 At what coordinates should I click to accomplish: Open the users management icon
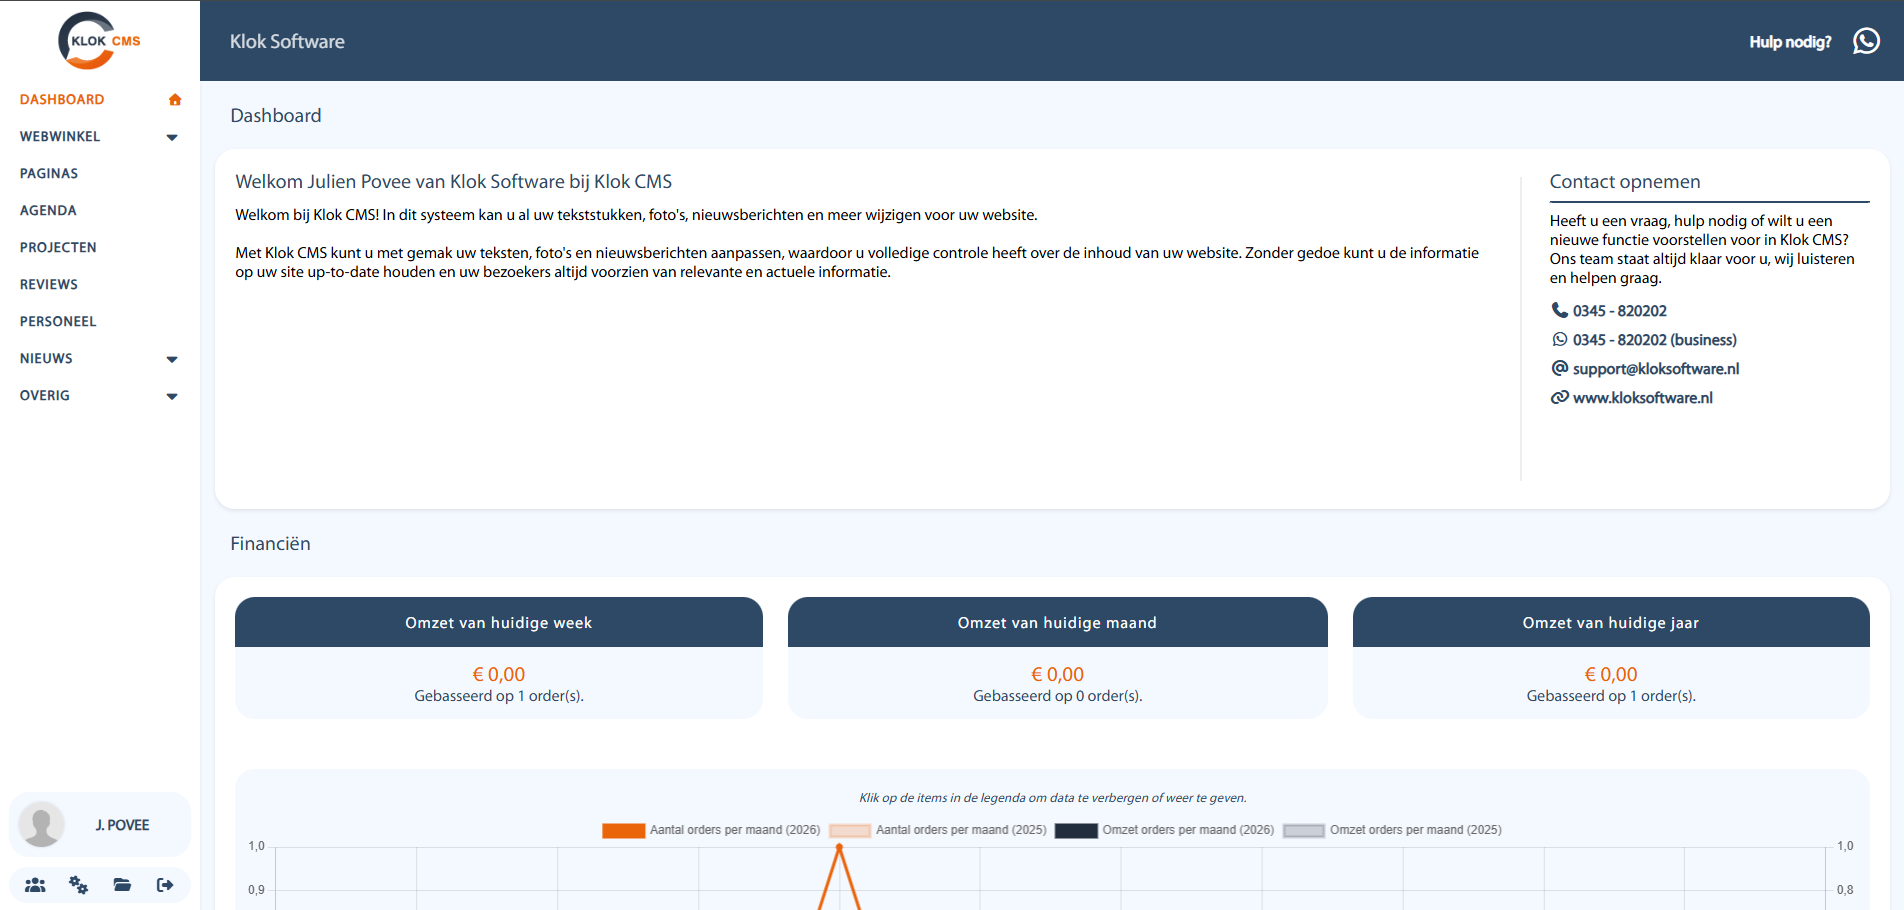(35, 885)
